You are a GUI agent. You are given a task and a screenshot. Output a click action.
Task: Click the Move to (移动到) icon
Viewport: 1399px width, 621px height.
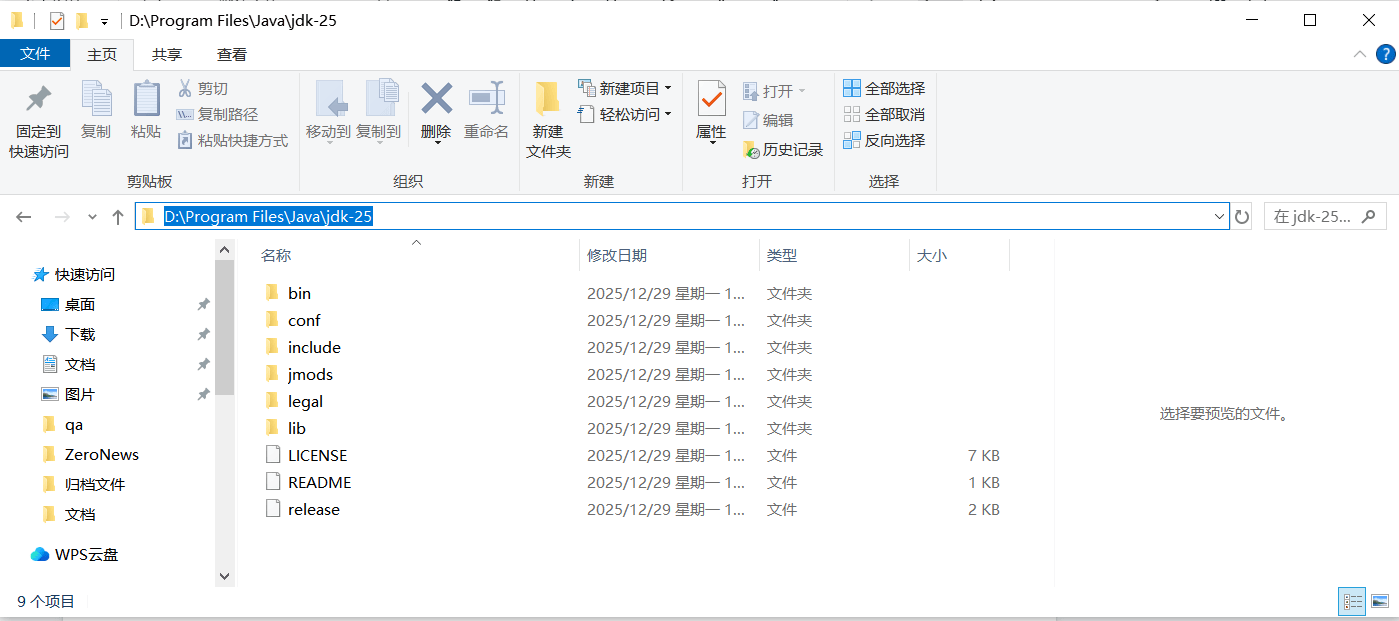point(329,99)
